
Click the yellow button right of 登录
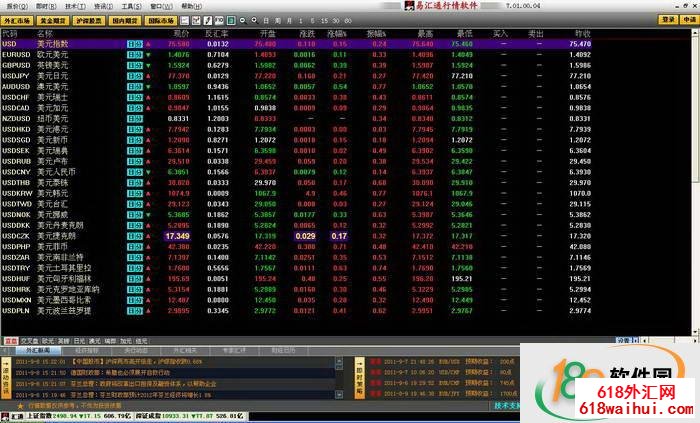[x=689, y=20]
